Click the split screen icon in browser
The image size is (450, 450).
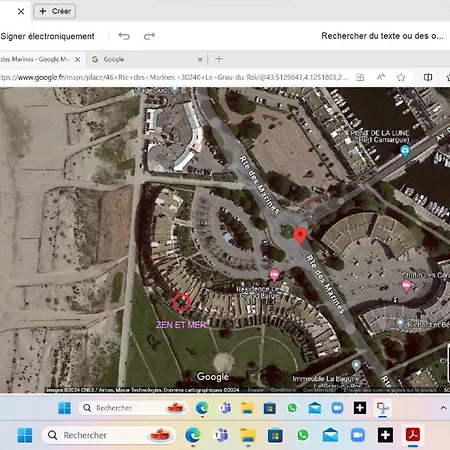click(x=428, y=77)
